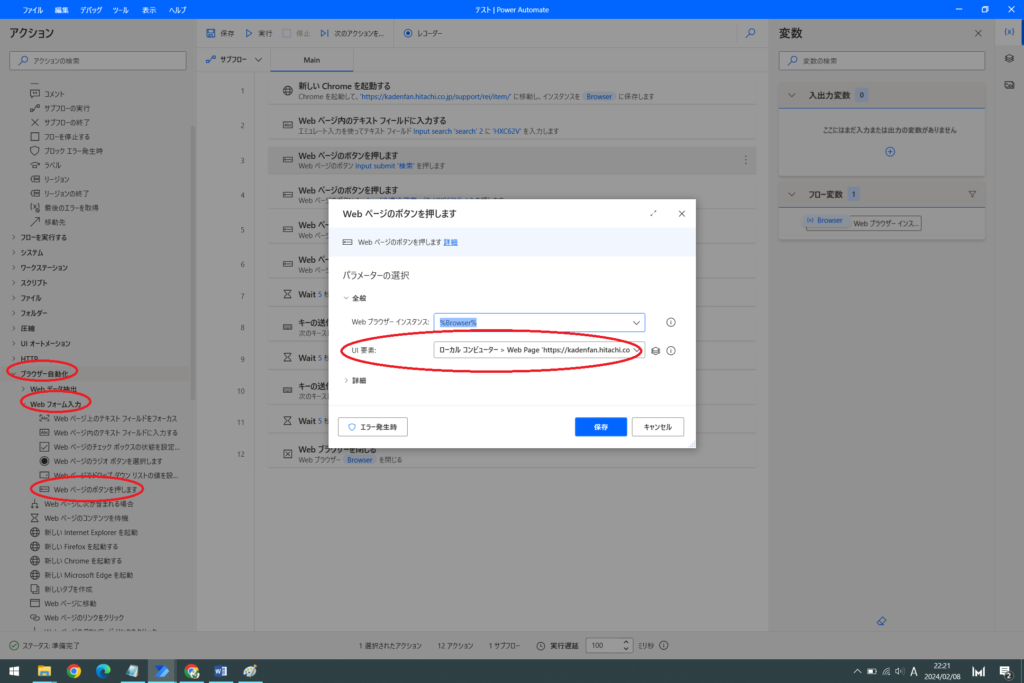
Task: Open the UI elements pane from the right sidebar
Action: point(1009,58)
